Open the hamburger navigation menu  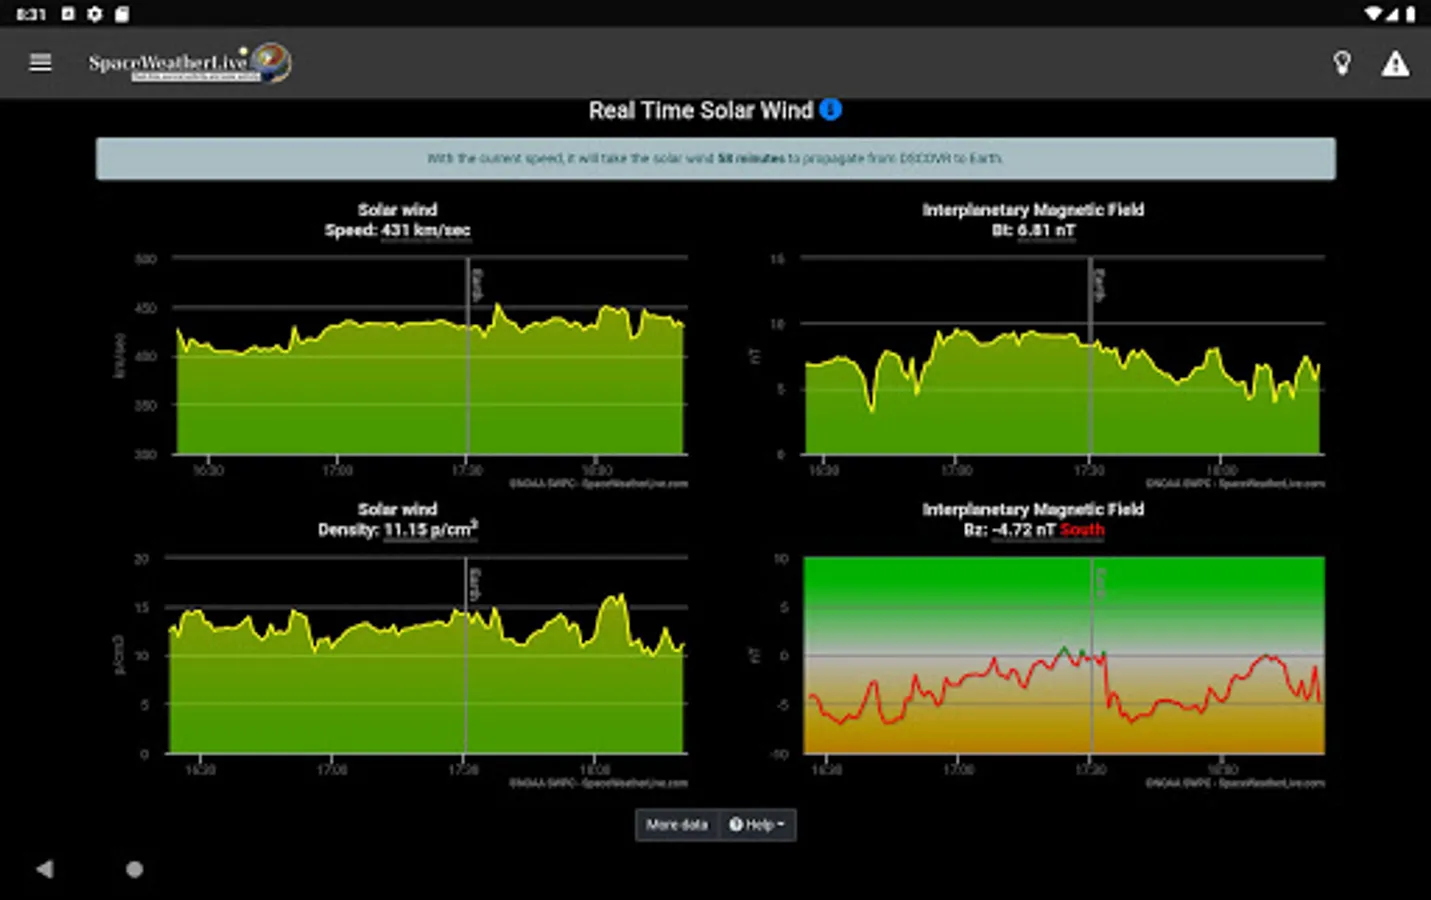pyautogui.click(x=40, y=63)
